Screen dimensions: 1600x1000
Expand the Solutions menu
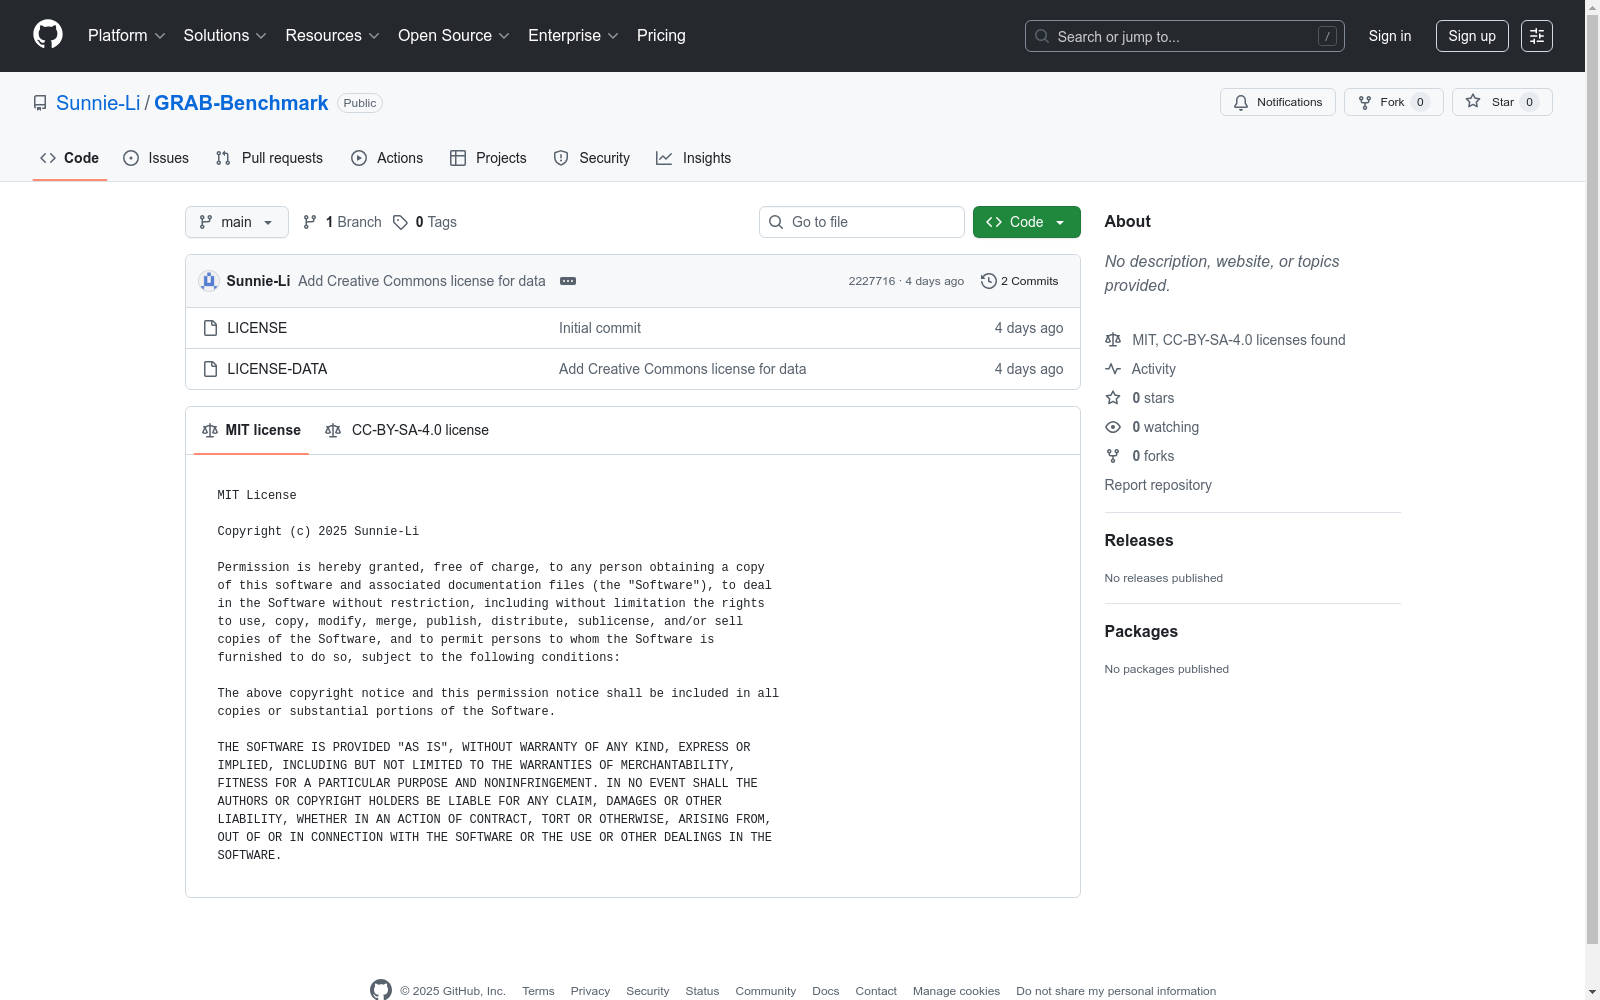coord(225,36)
